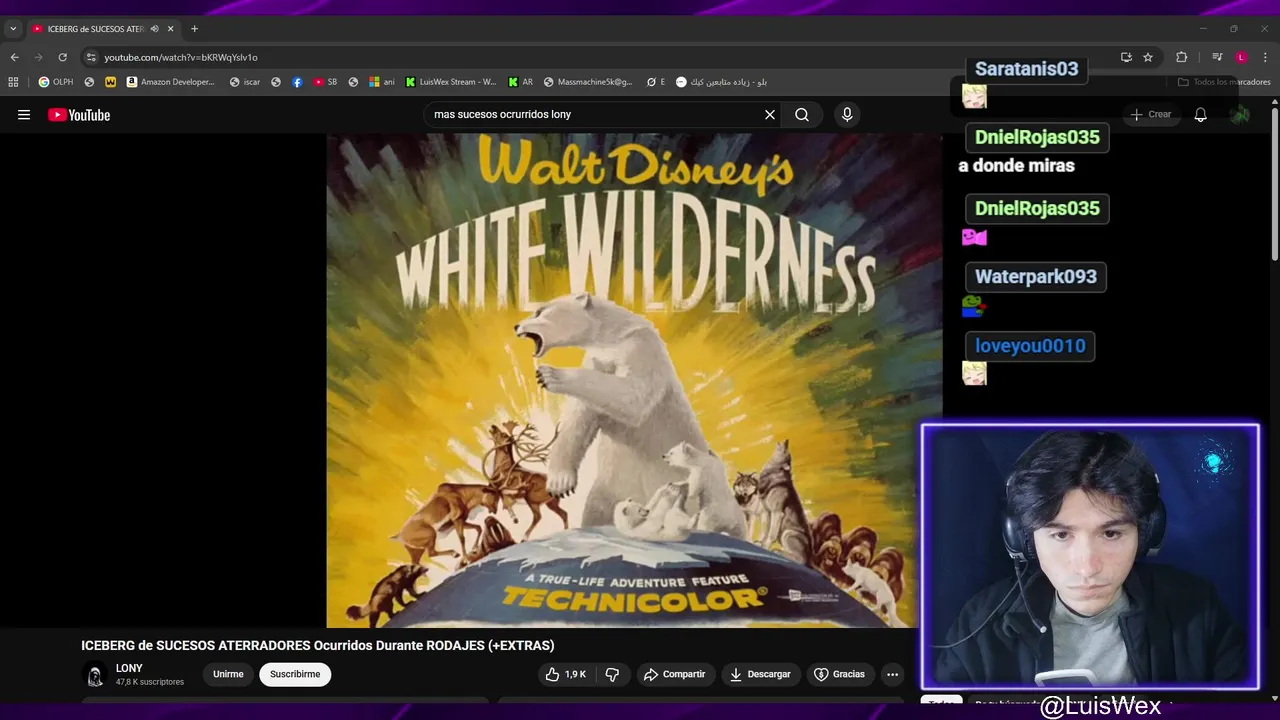The height and width of the screenshot is (720, 1280).
Task: Share the video via Compartir
Action: click(675, 675)
